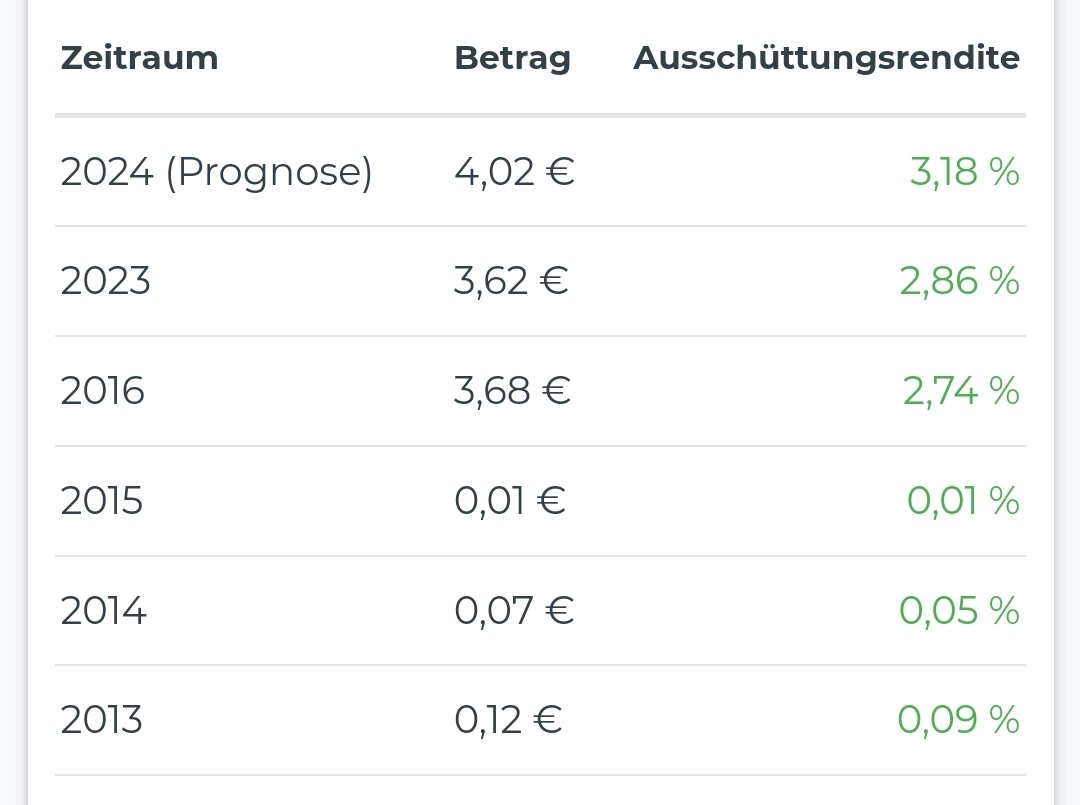
Task: Click the 0,01 % yield value
Action: coord(963,500)
